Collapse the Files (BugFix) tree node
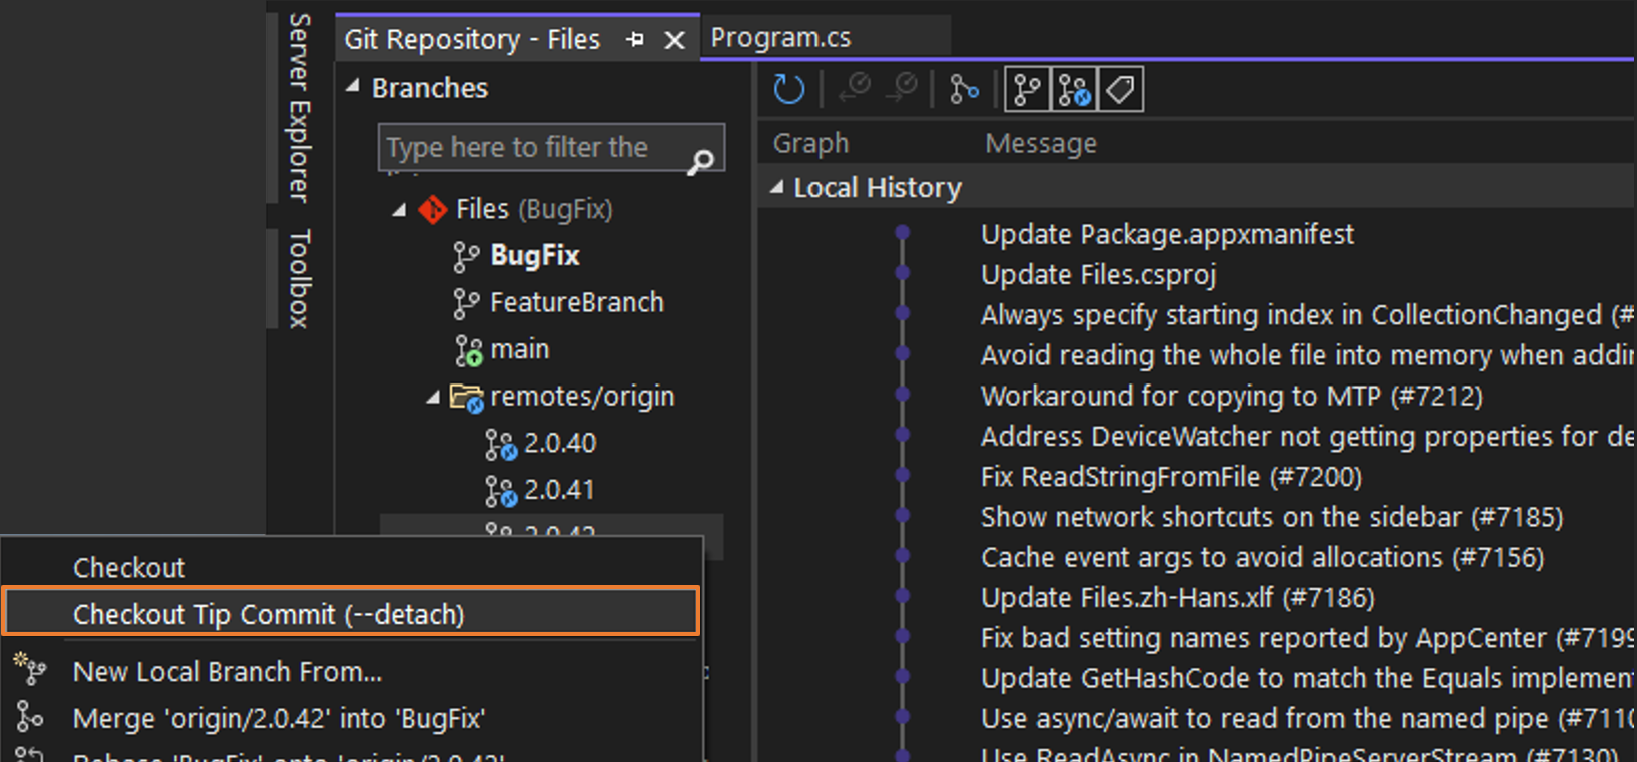The image size is (1637, 762). tap(399, 210)
